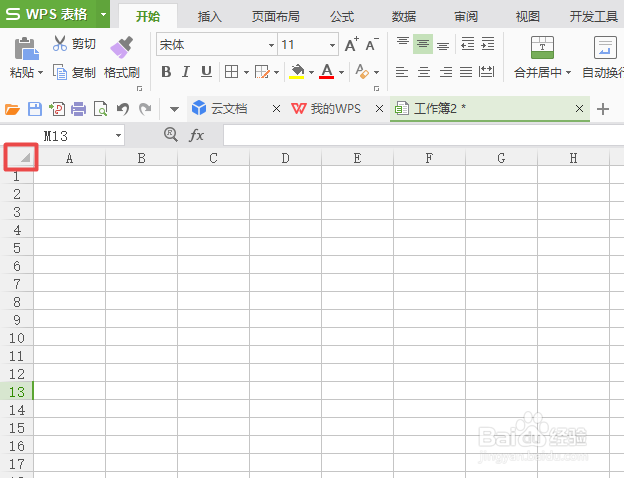This screenshot has height=478, width=624.
Task: Expand fill color dropdown arrow
Action: coord(311,73)
